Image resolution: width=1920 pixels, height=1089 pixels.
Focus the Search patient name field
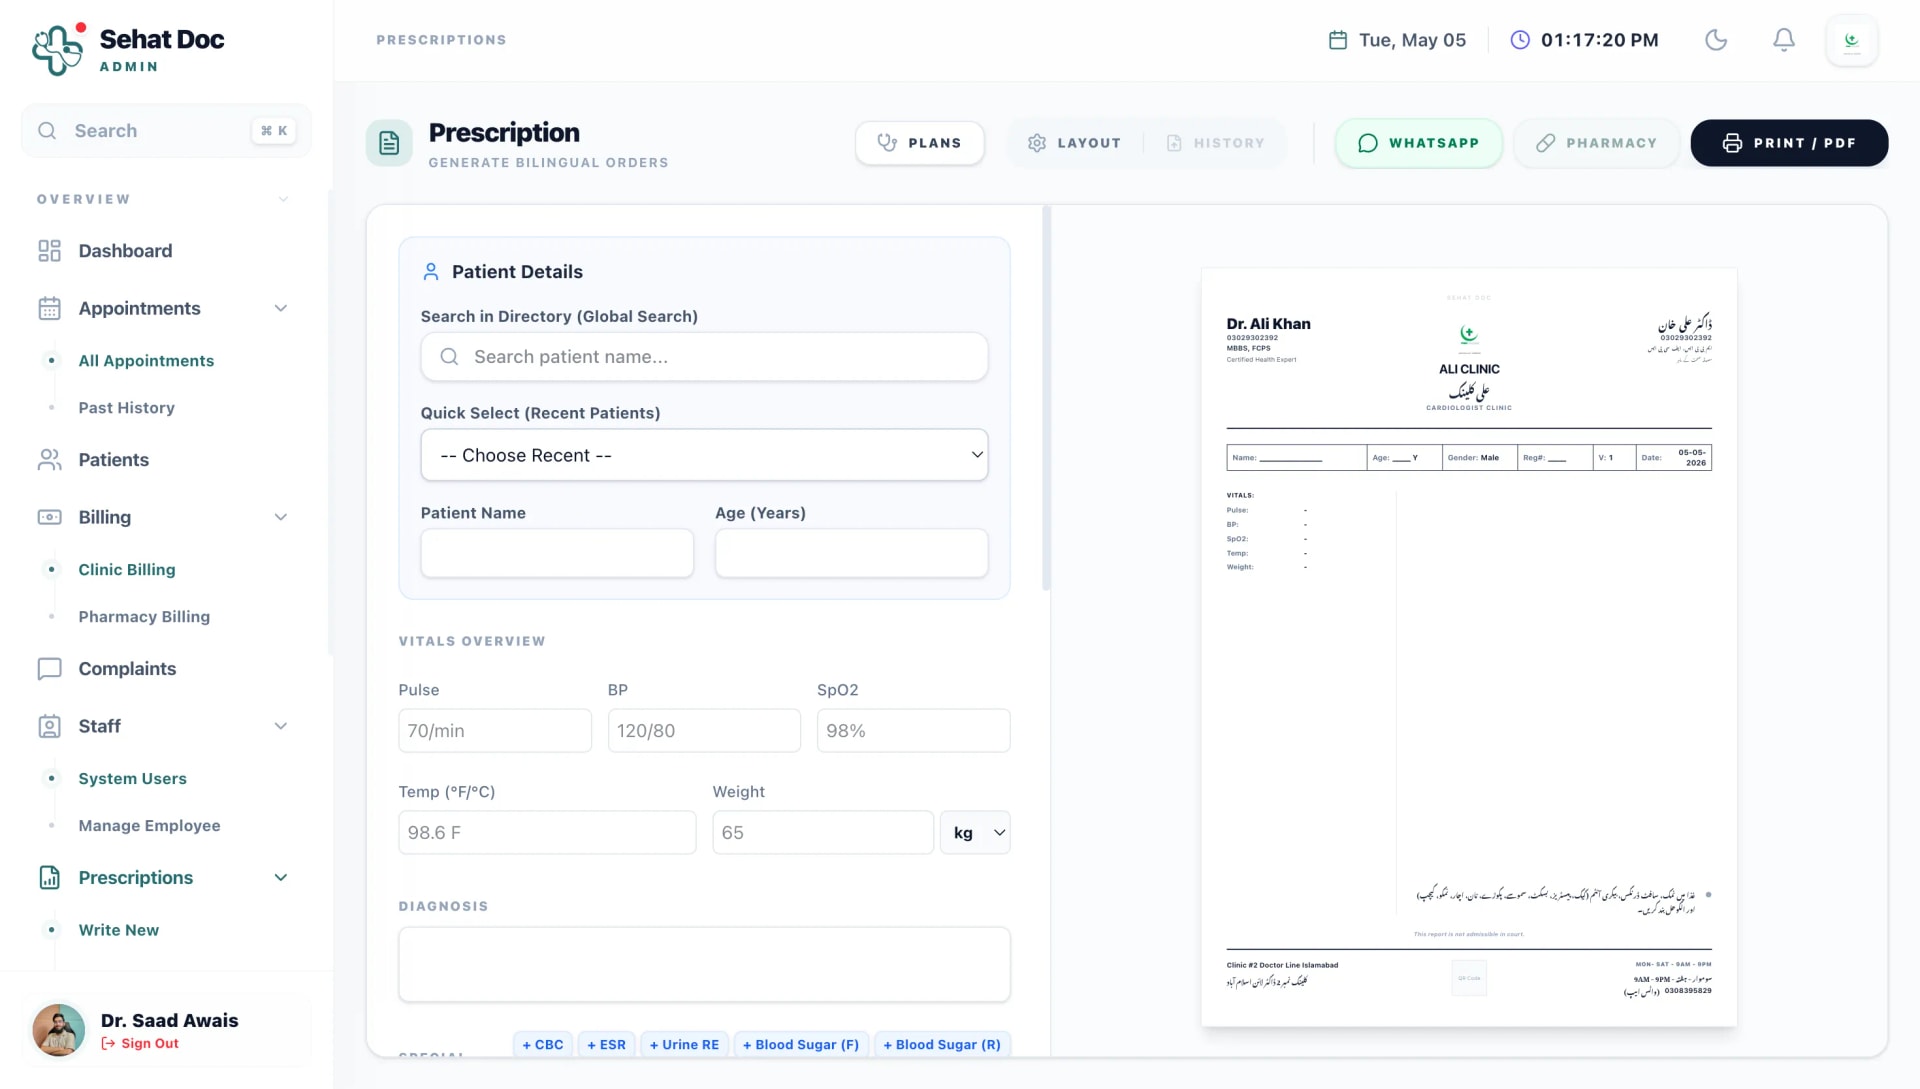click(704, 357)
